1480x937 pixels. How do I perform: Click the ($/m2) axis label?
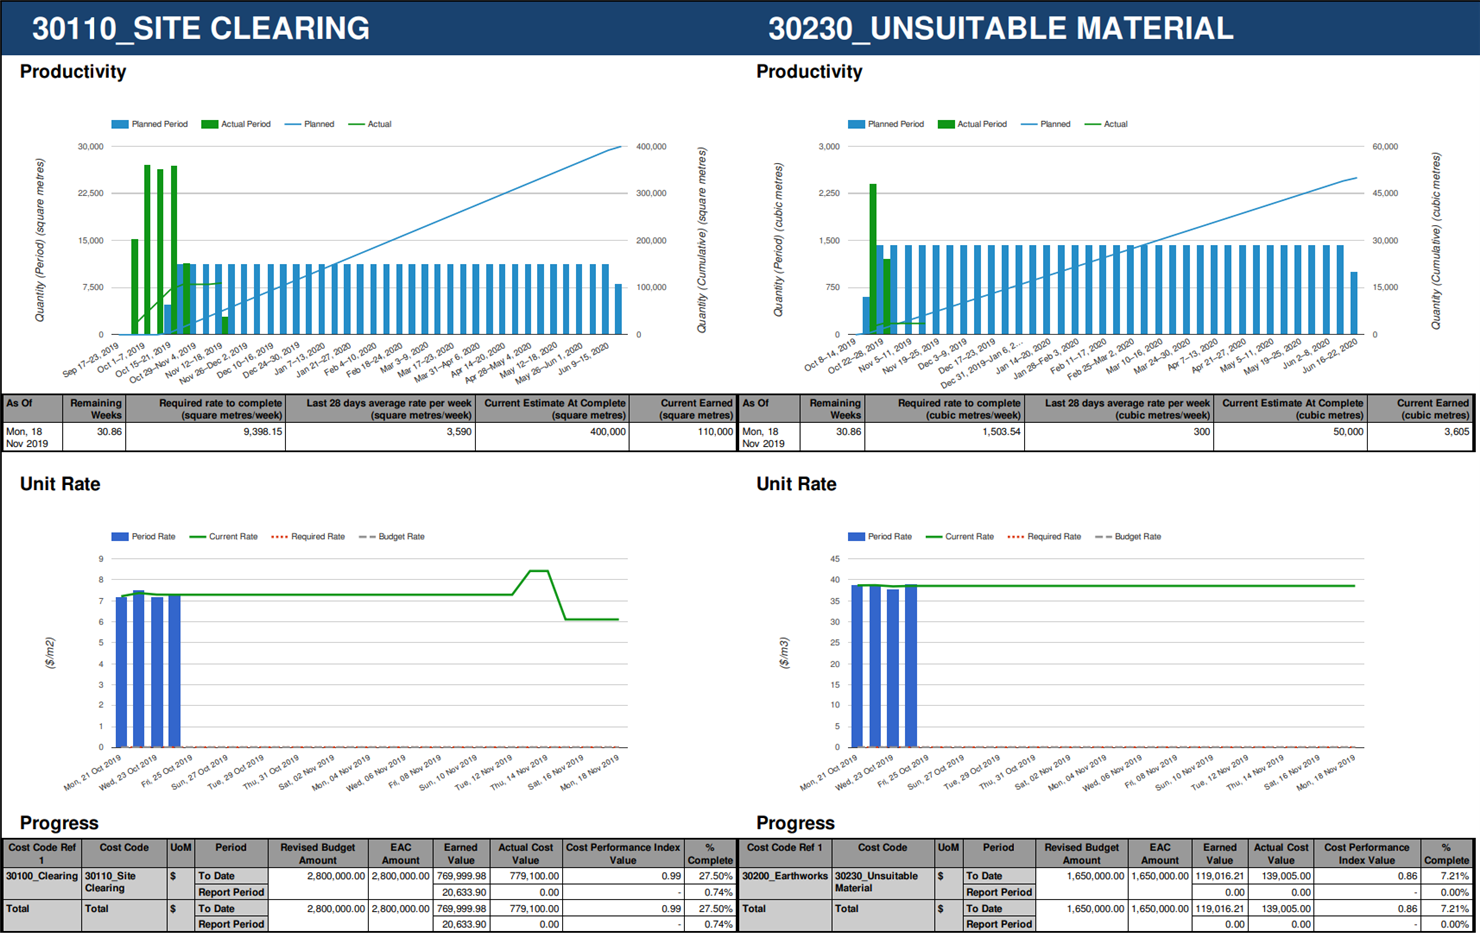coord(50,653)
